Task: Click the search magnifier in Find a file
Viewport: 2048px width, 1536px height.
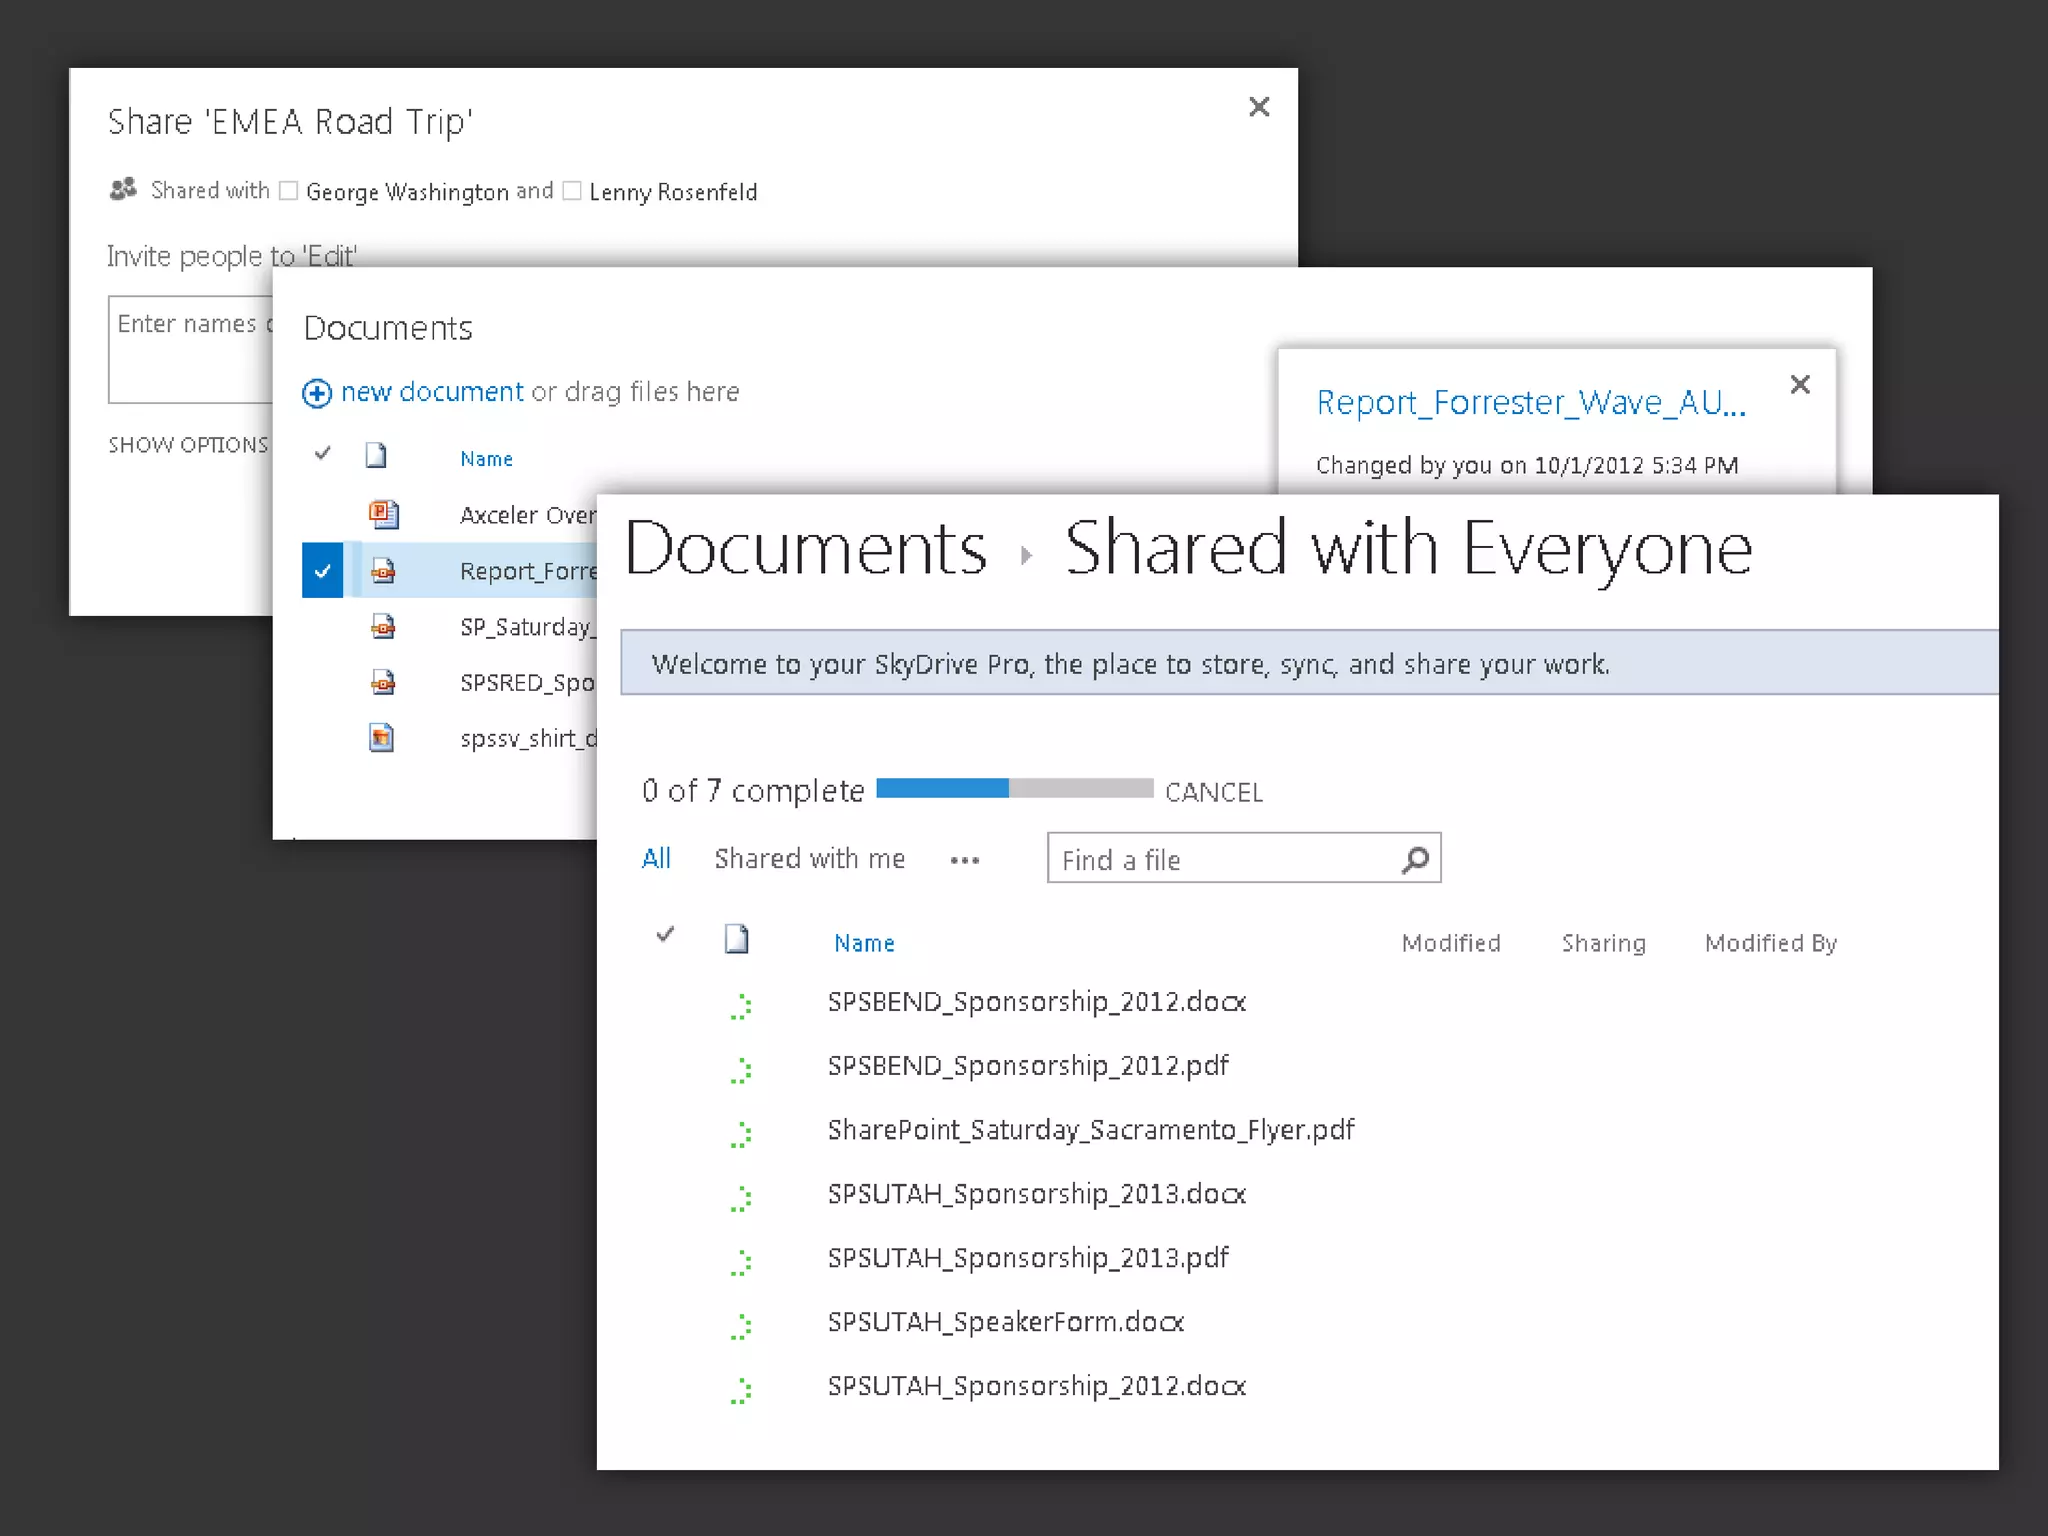Action: 1415,859
